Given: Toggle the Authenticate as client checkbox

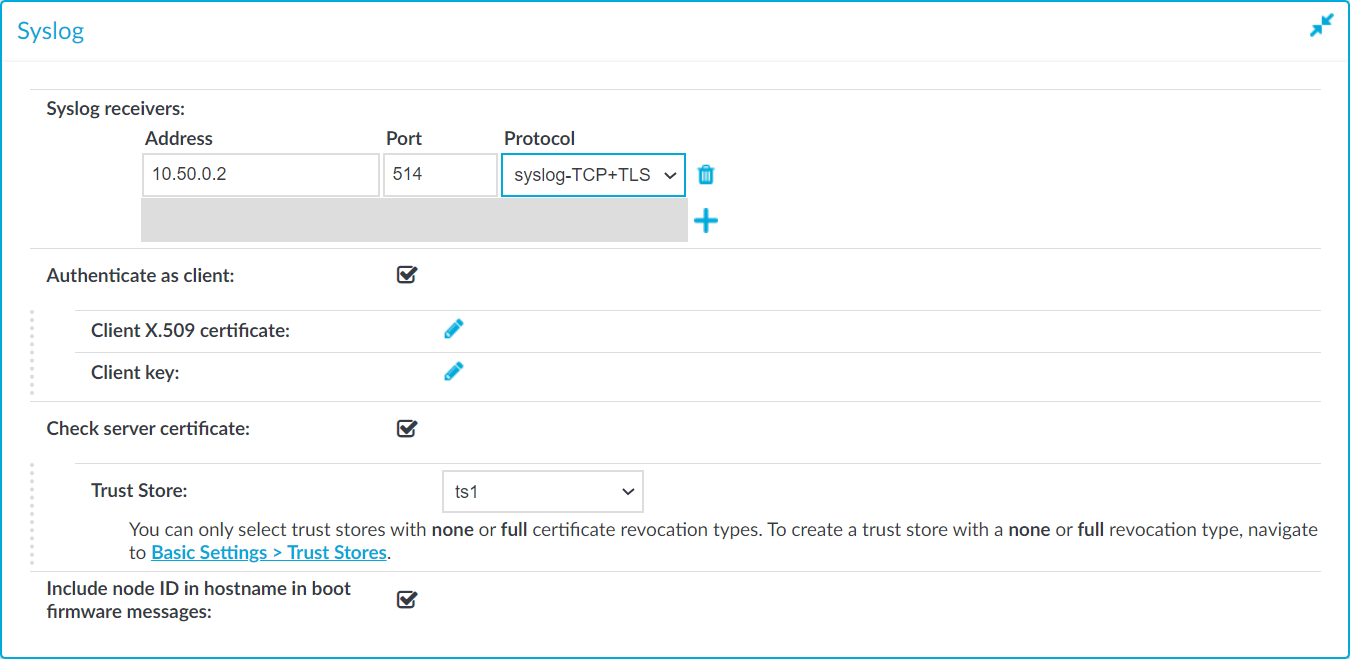Looking at the screenshot, I should (407, 275).
